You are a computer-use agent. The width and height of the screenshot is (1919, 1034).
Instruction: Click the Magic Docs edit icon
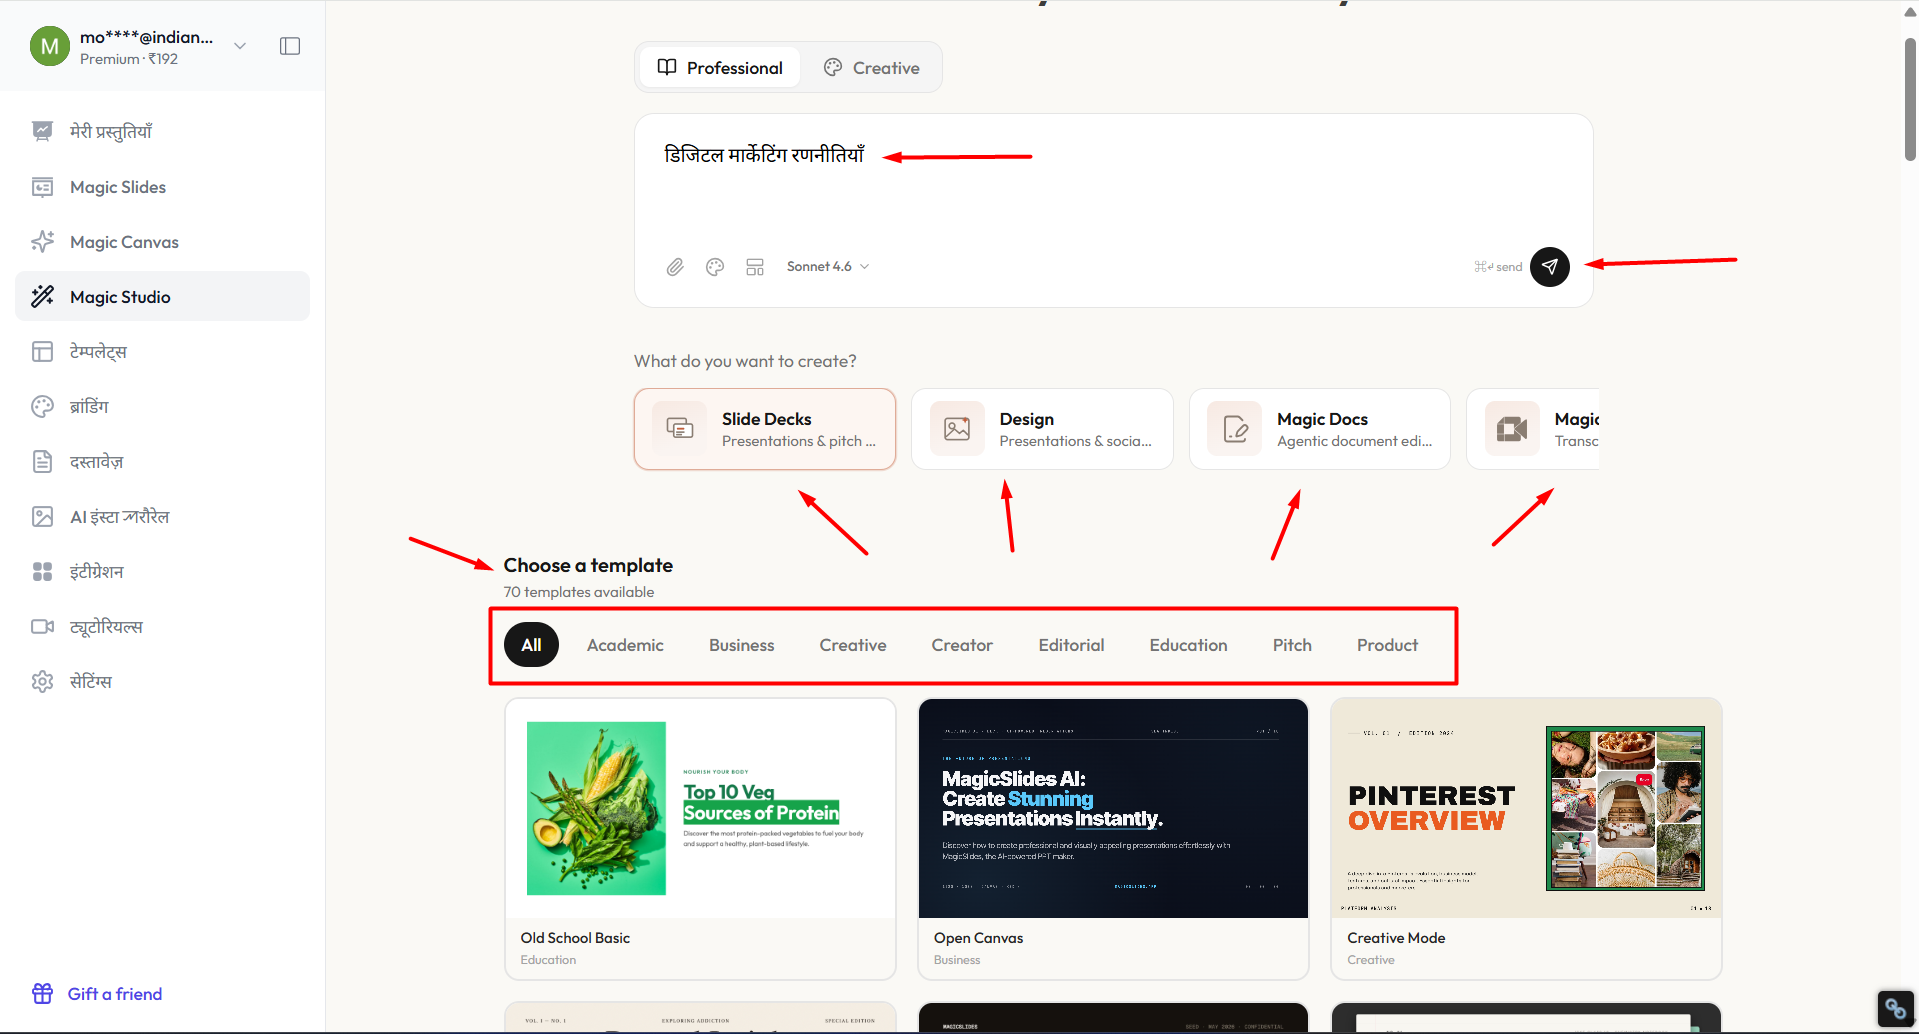coord(1235,429)
